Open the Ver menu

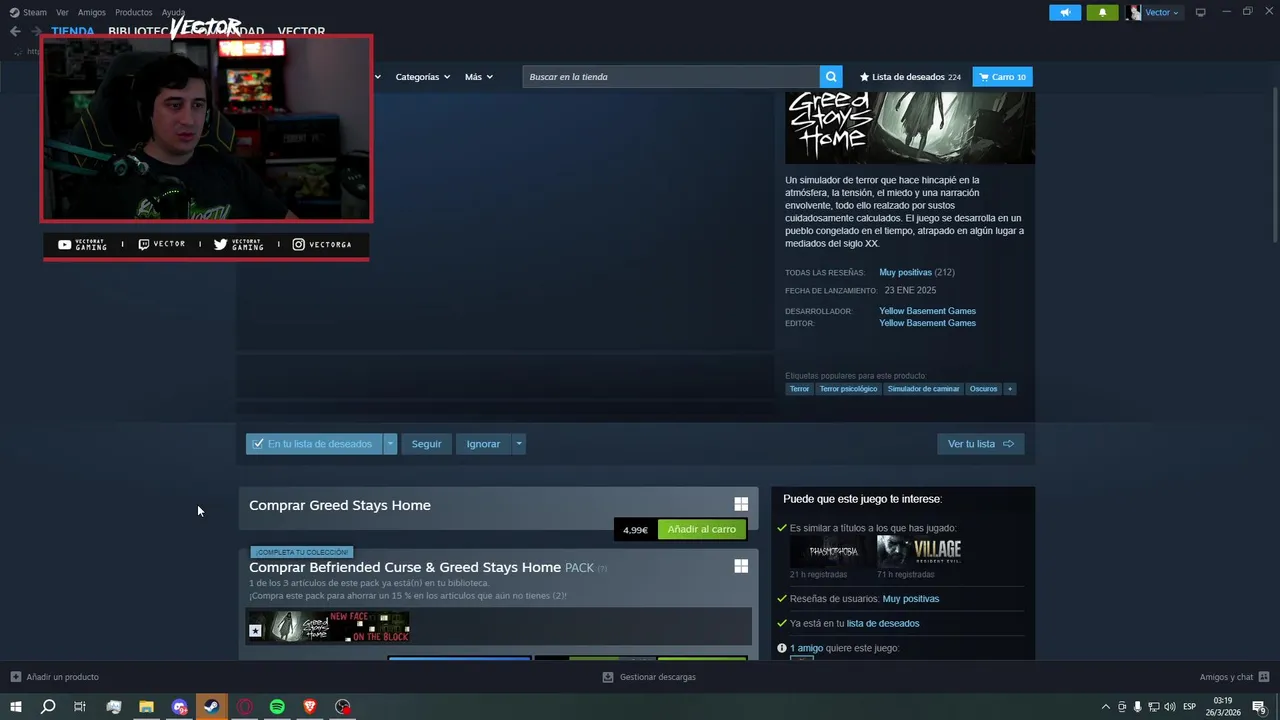(x=62, y=12)
